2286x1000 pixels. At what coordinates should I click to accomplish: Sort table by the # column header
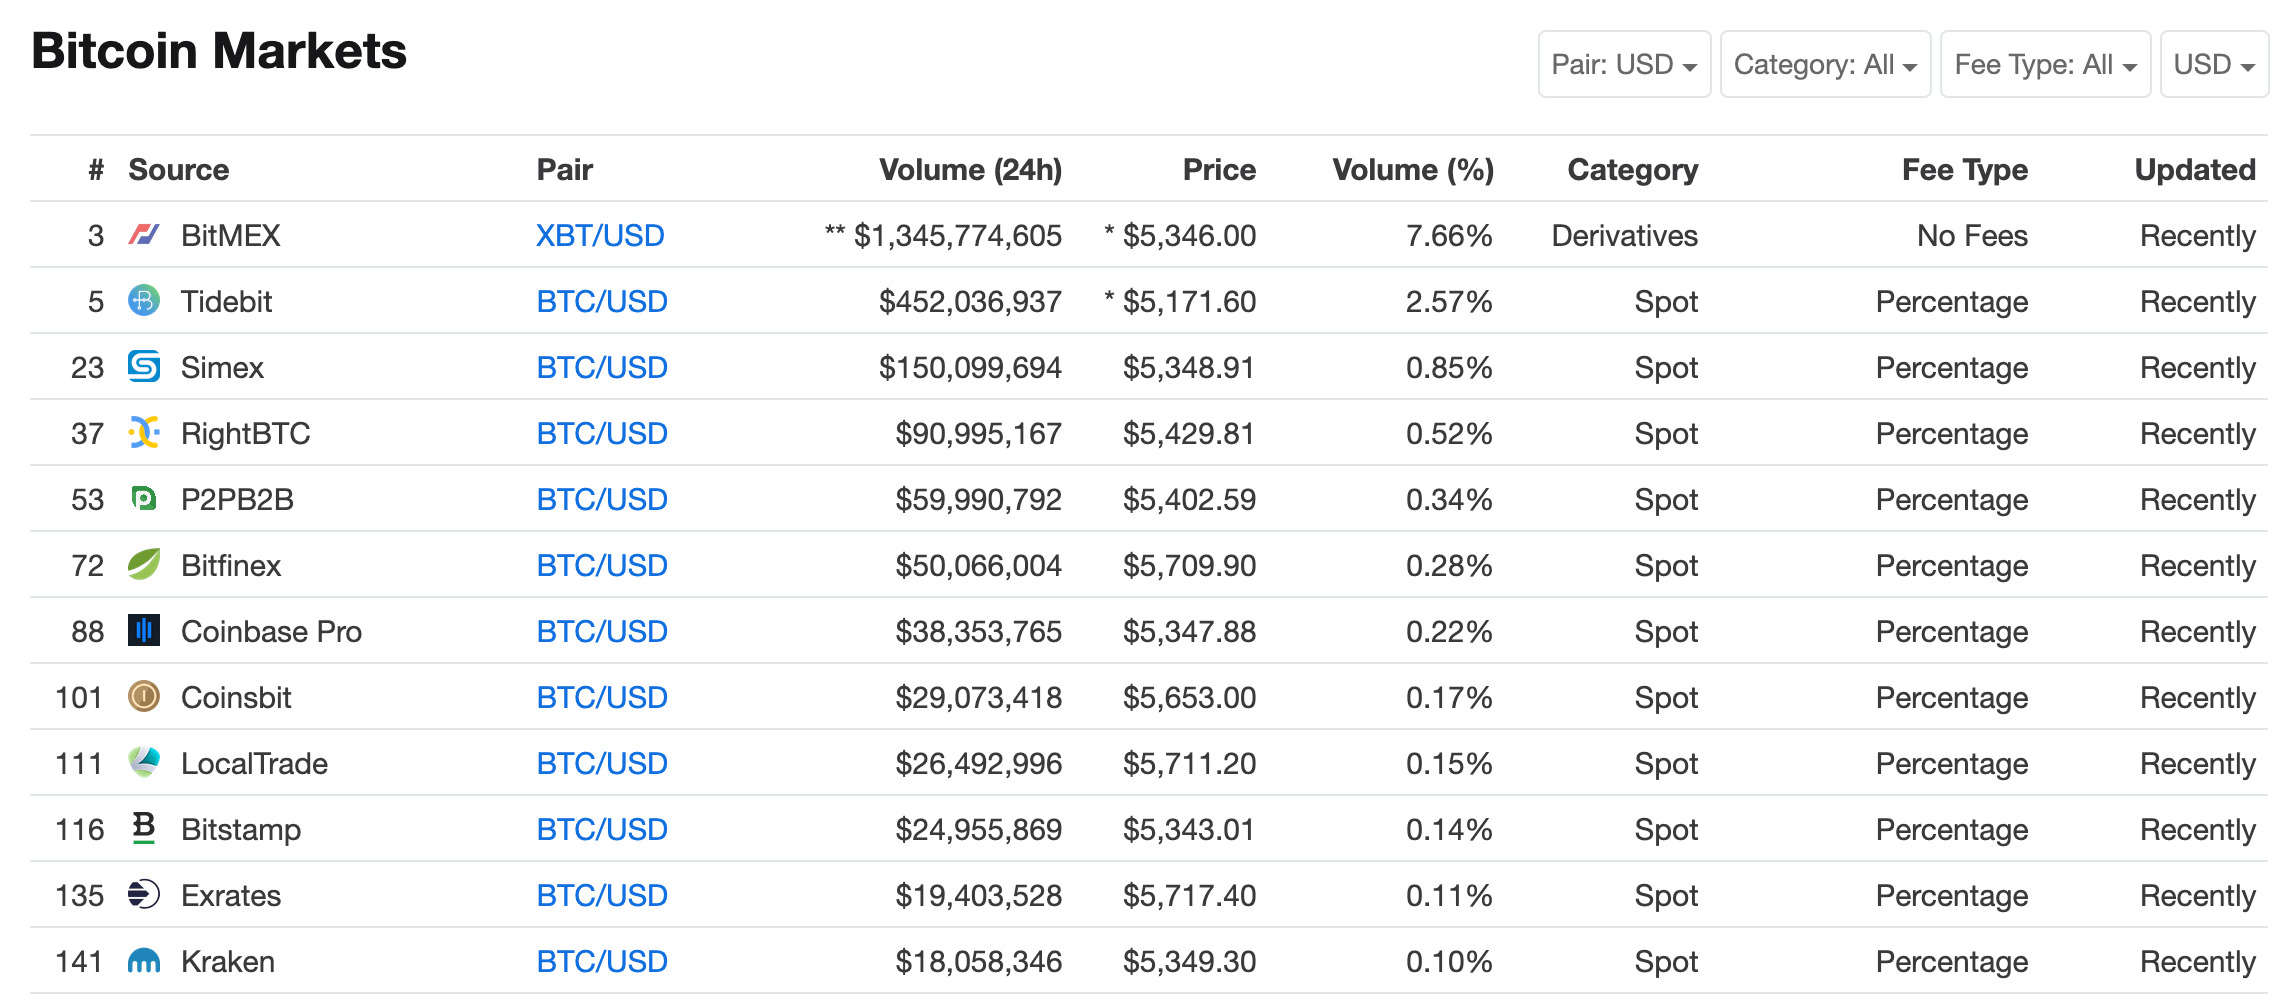tap(96, 170)
